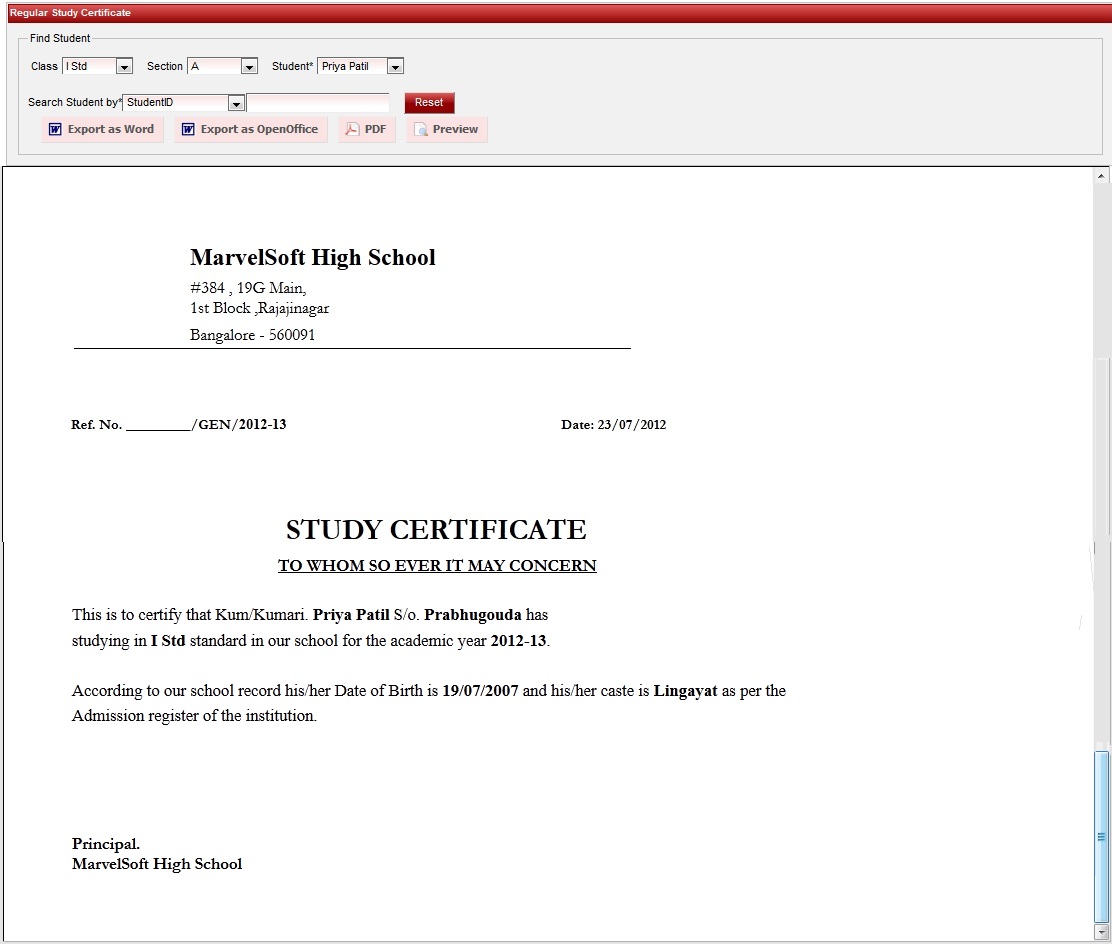Image resolution: width=1112 pixels, height=944 pixels.
Task: Click the date of birth 19/07/2007
Action: click(480, 691)
